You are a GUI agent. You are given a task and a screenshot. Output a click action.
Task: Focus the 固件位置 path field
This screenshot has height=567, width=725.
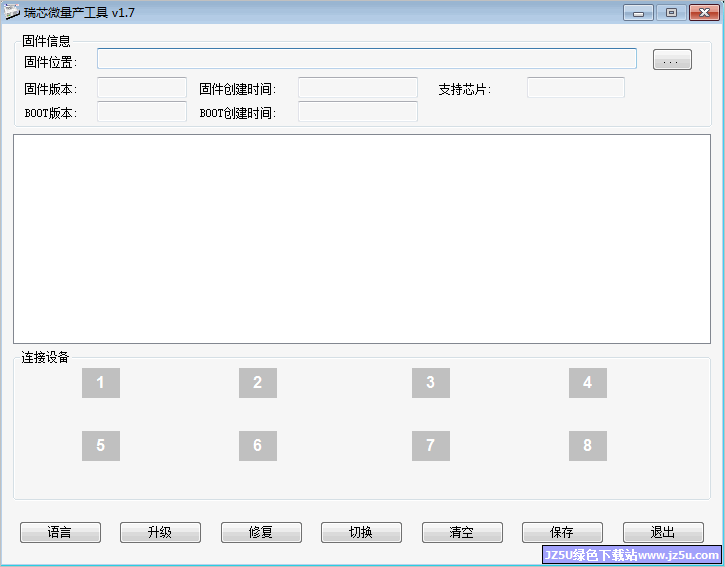pos(367,59)
